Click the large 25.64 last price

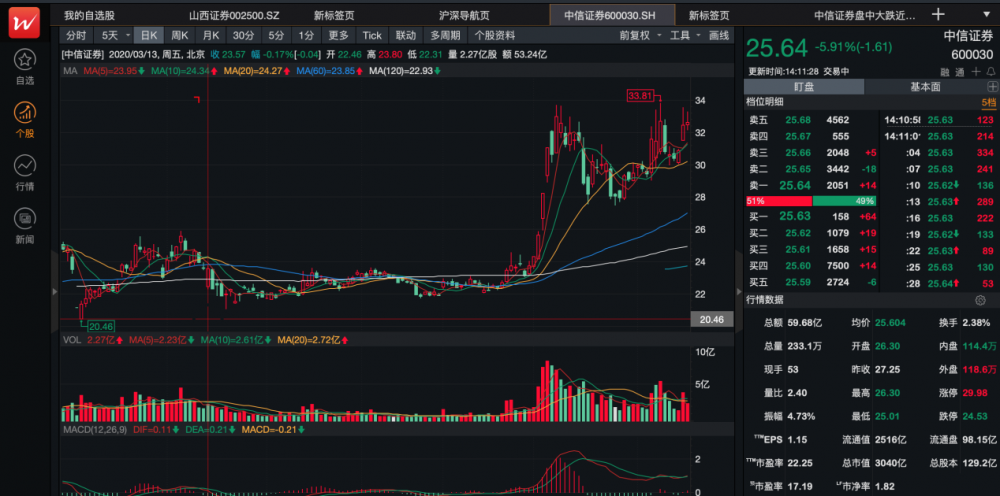777,47
